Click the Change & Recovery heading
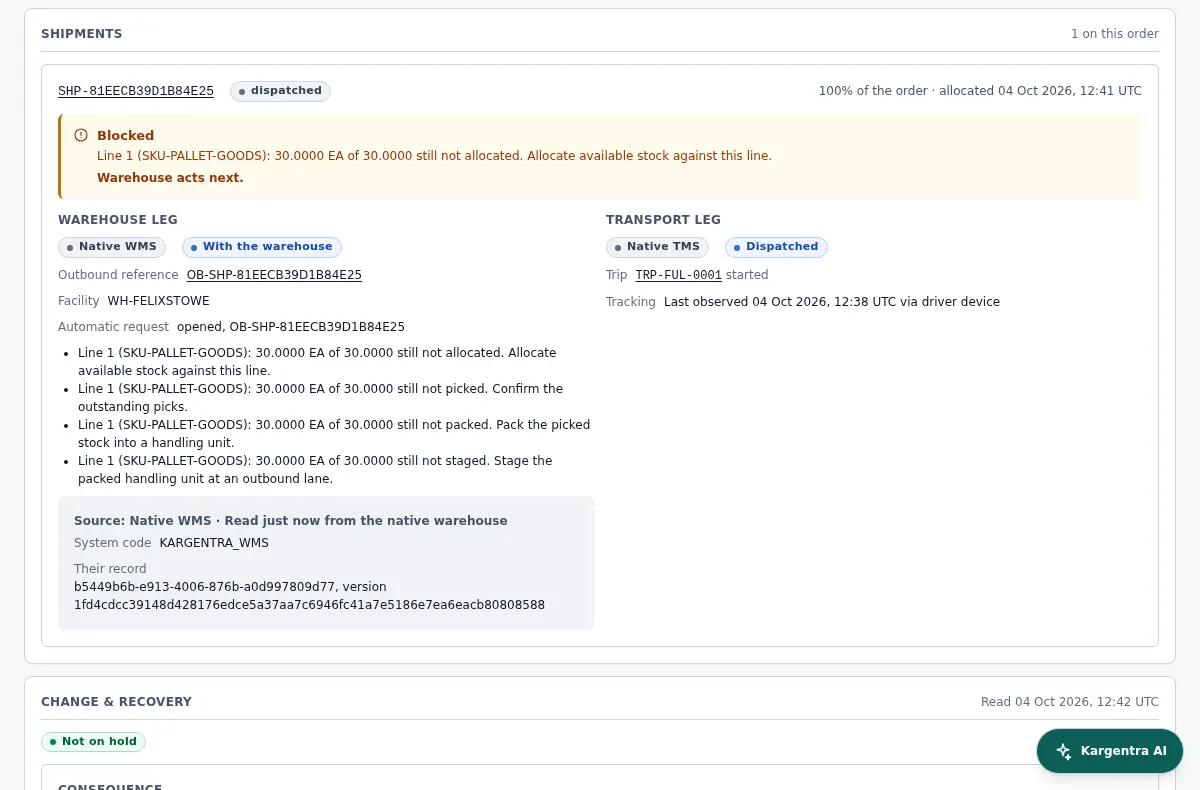 pyautogui.click(x=116, y=702)
